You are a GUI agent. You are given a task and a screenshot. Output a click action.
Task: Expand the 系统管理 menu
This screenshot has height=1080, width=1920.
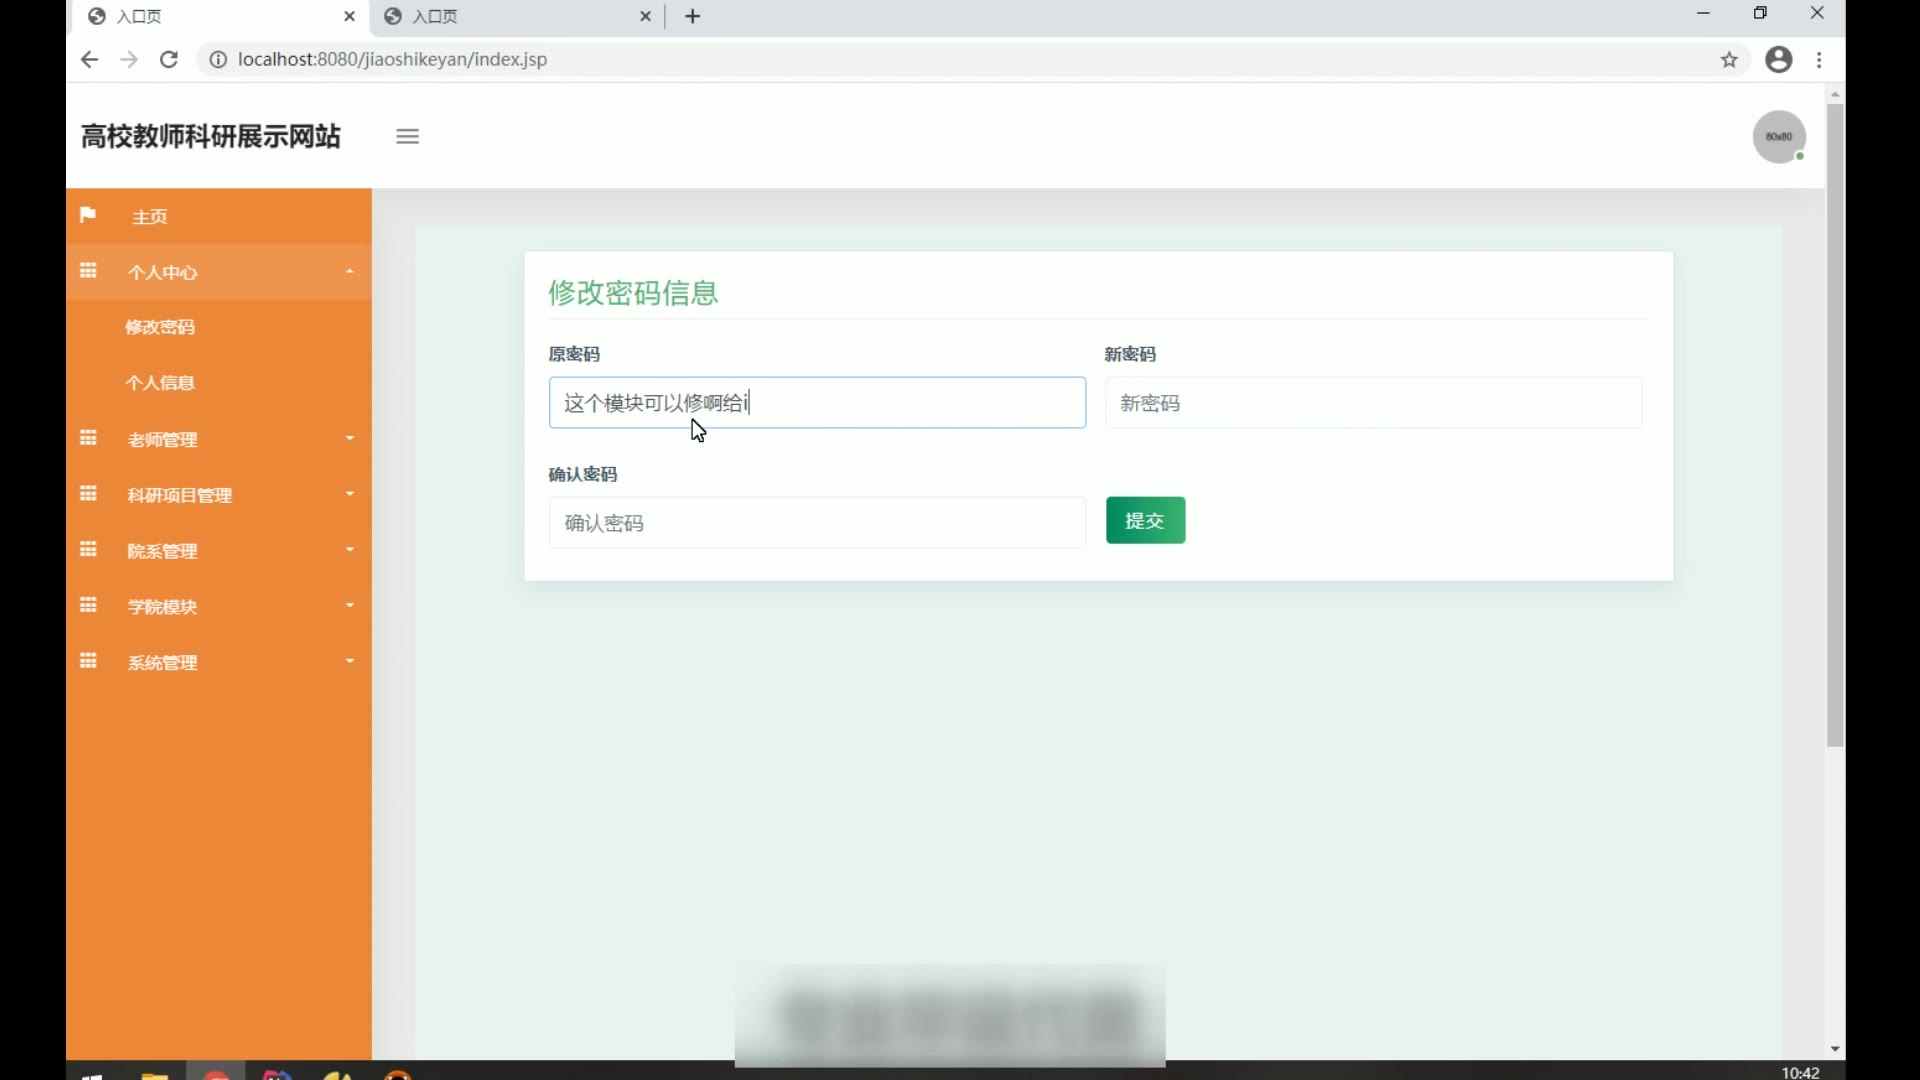(x=218, y=662)
